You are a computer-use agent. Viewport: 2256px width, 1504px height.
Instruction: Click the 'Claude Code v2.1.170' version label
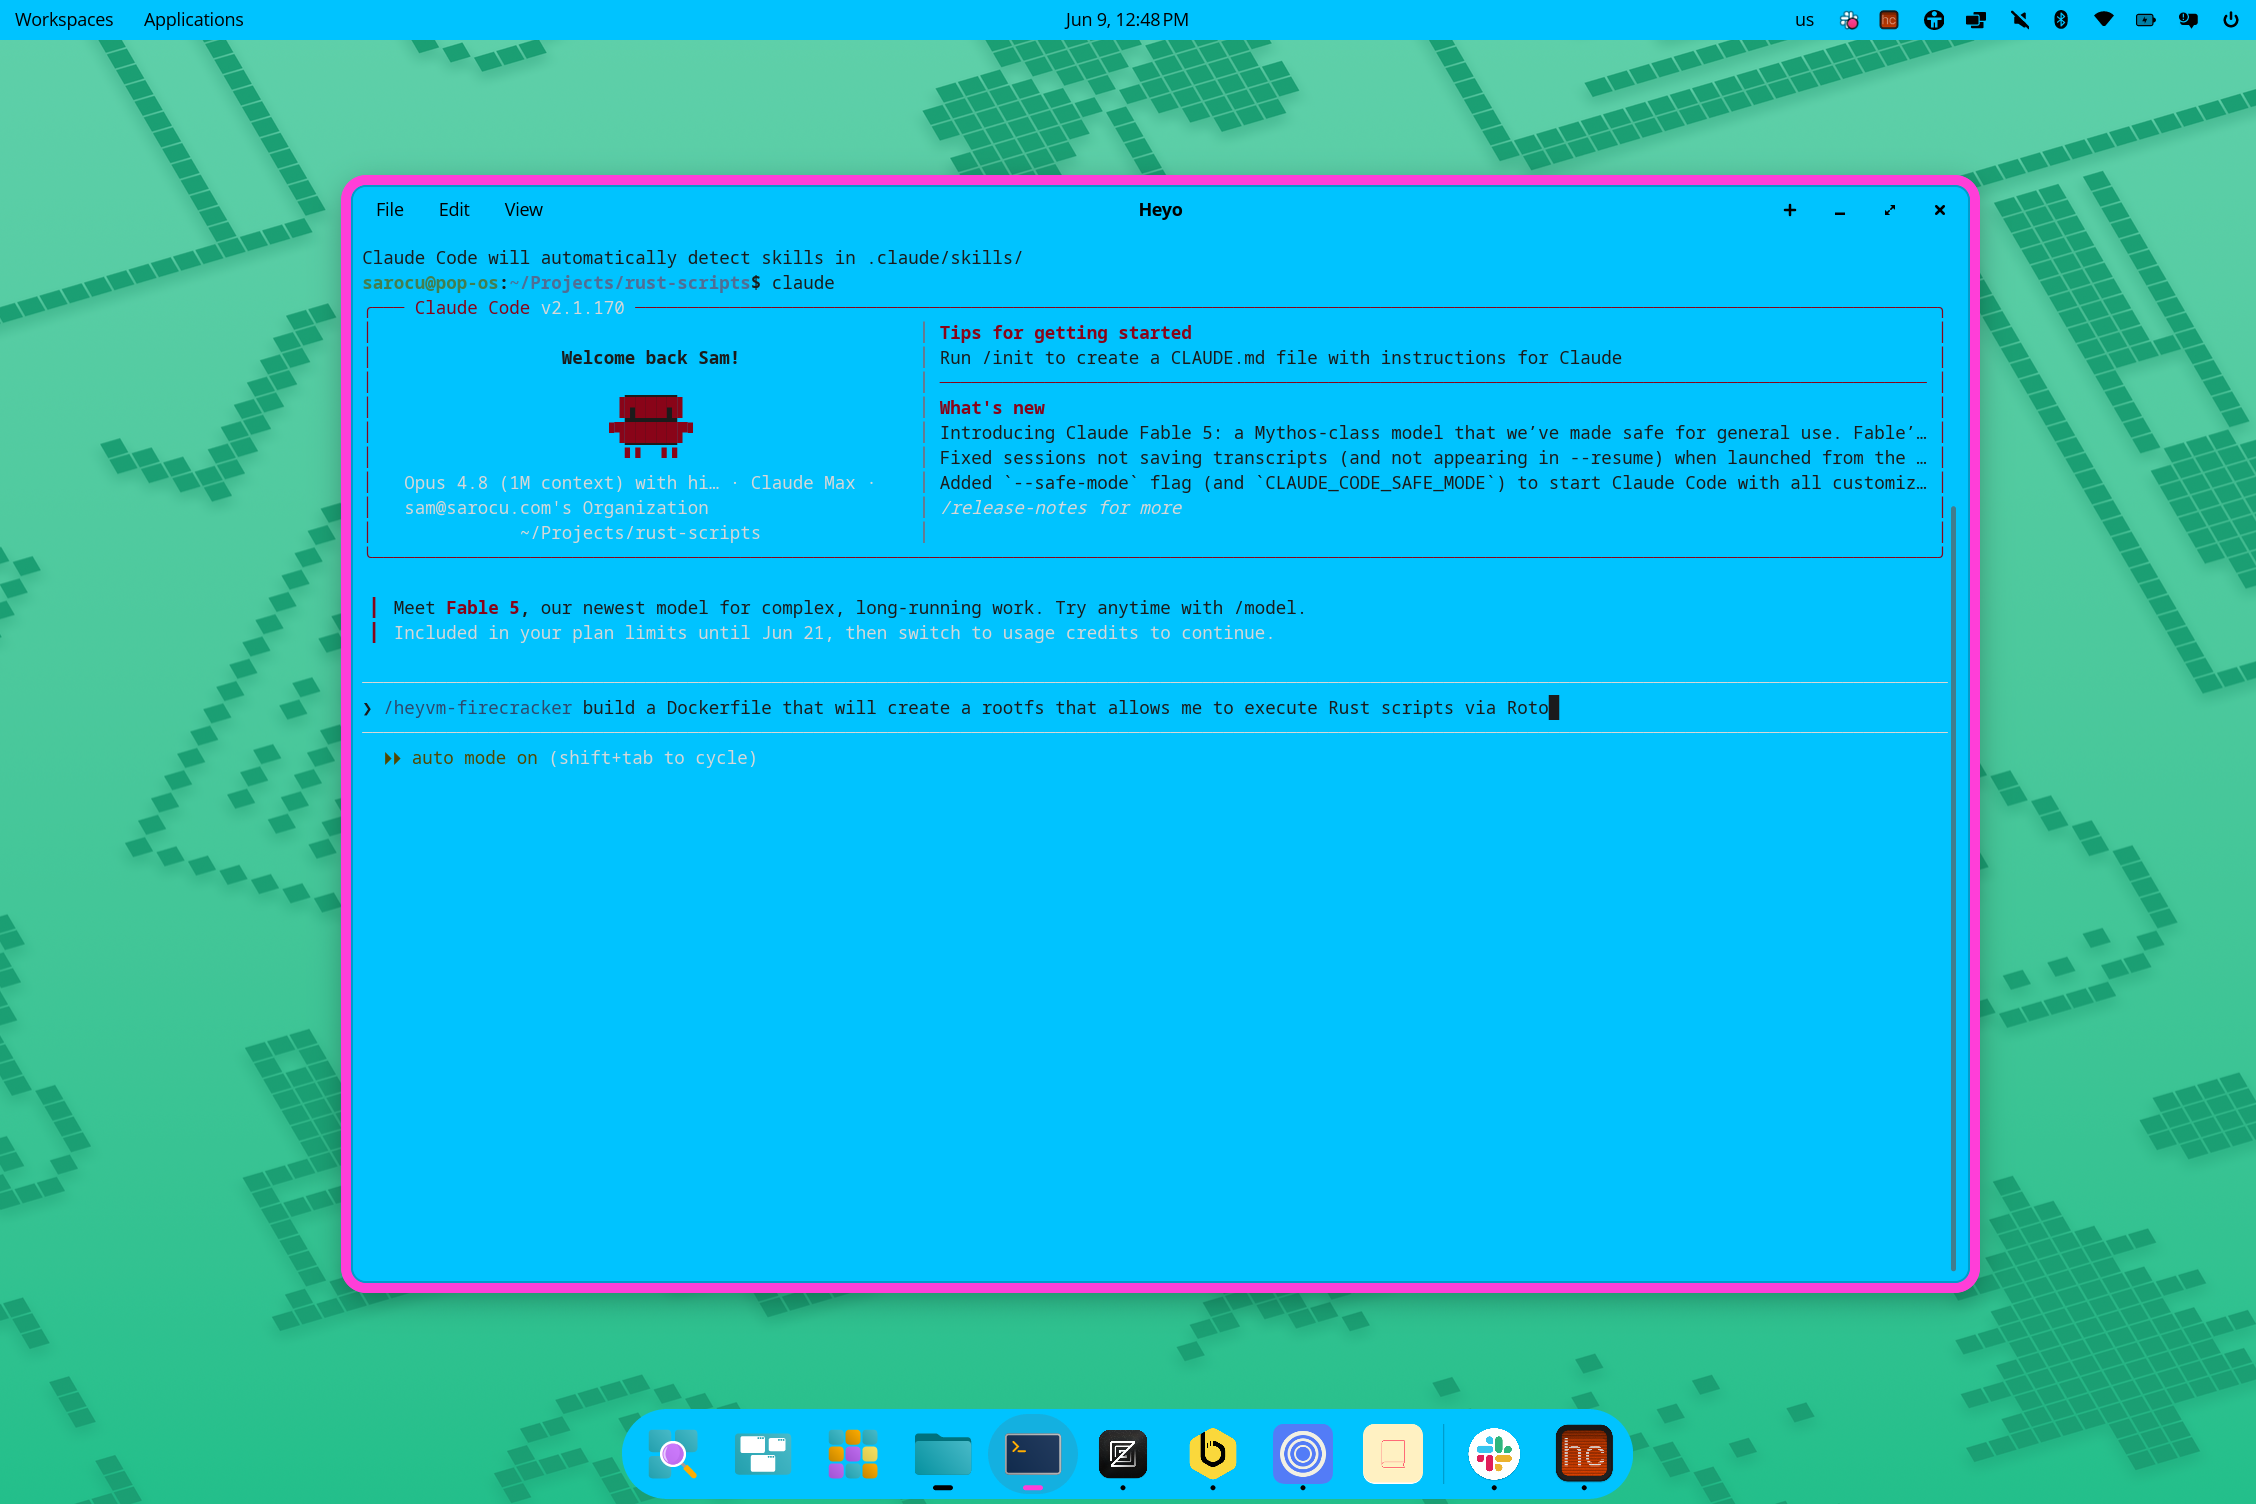[x=520, y=308]
